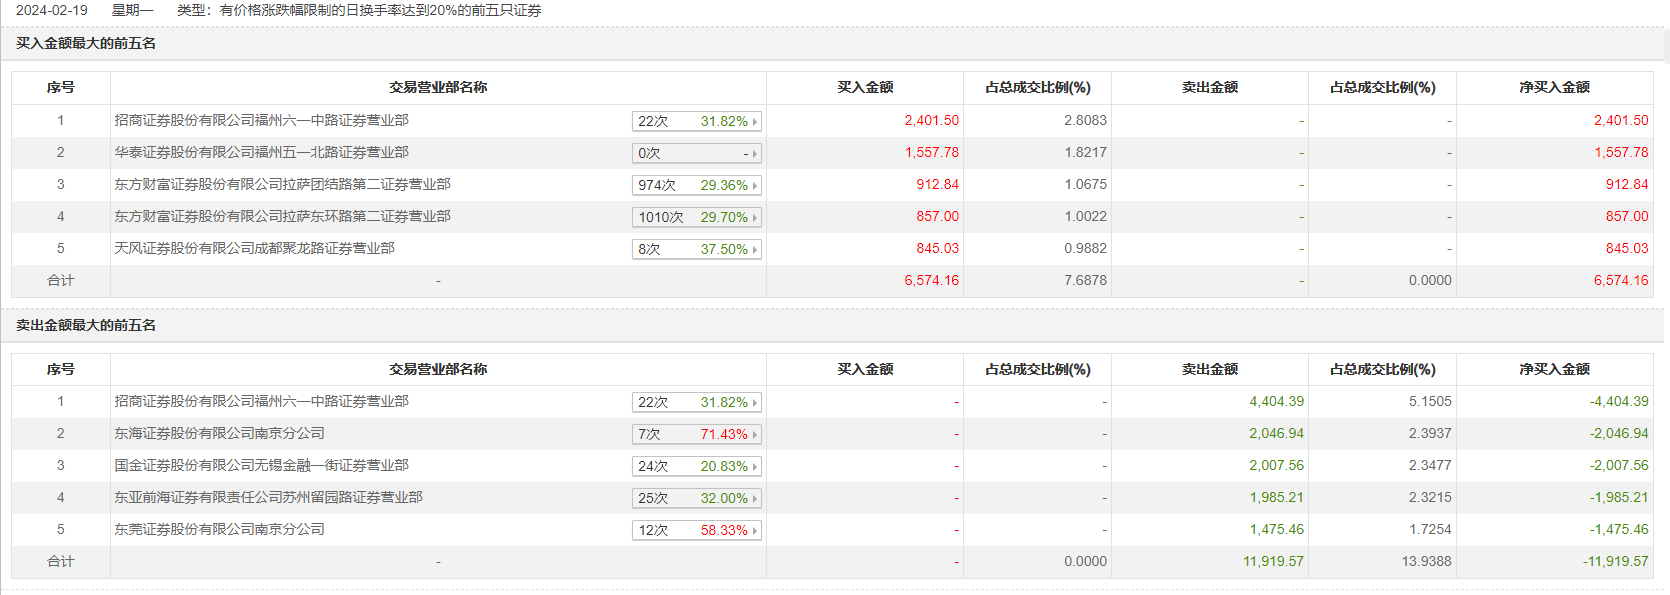1670x595 pixels.
Task: Open 东亚前海证券苏州留园路证券营业部 link
Action: (268, 497)
